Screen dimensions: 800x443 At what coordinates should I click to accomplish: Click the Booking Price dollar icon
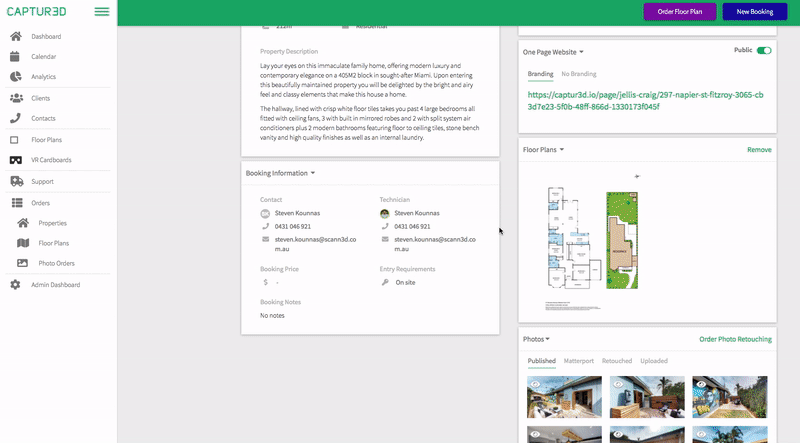click(265, 282)
